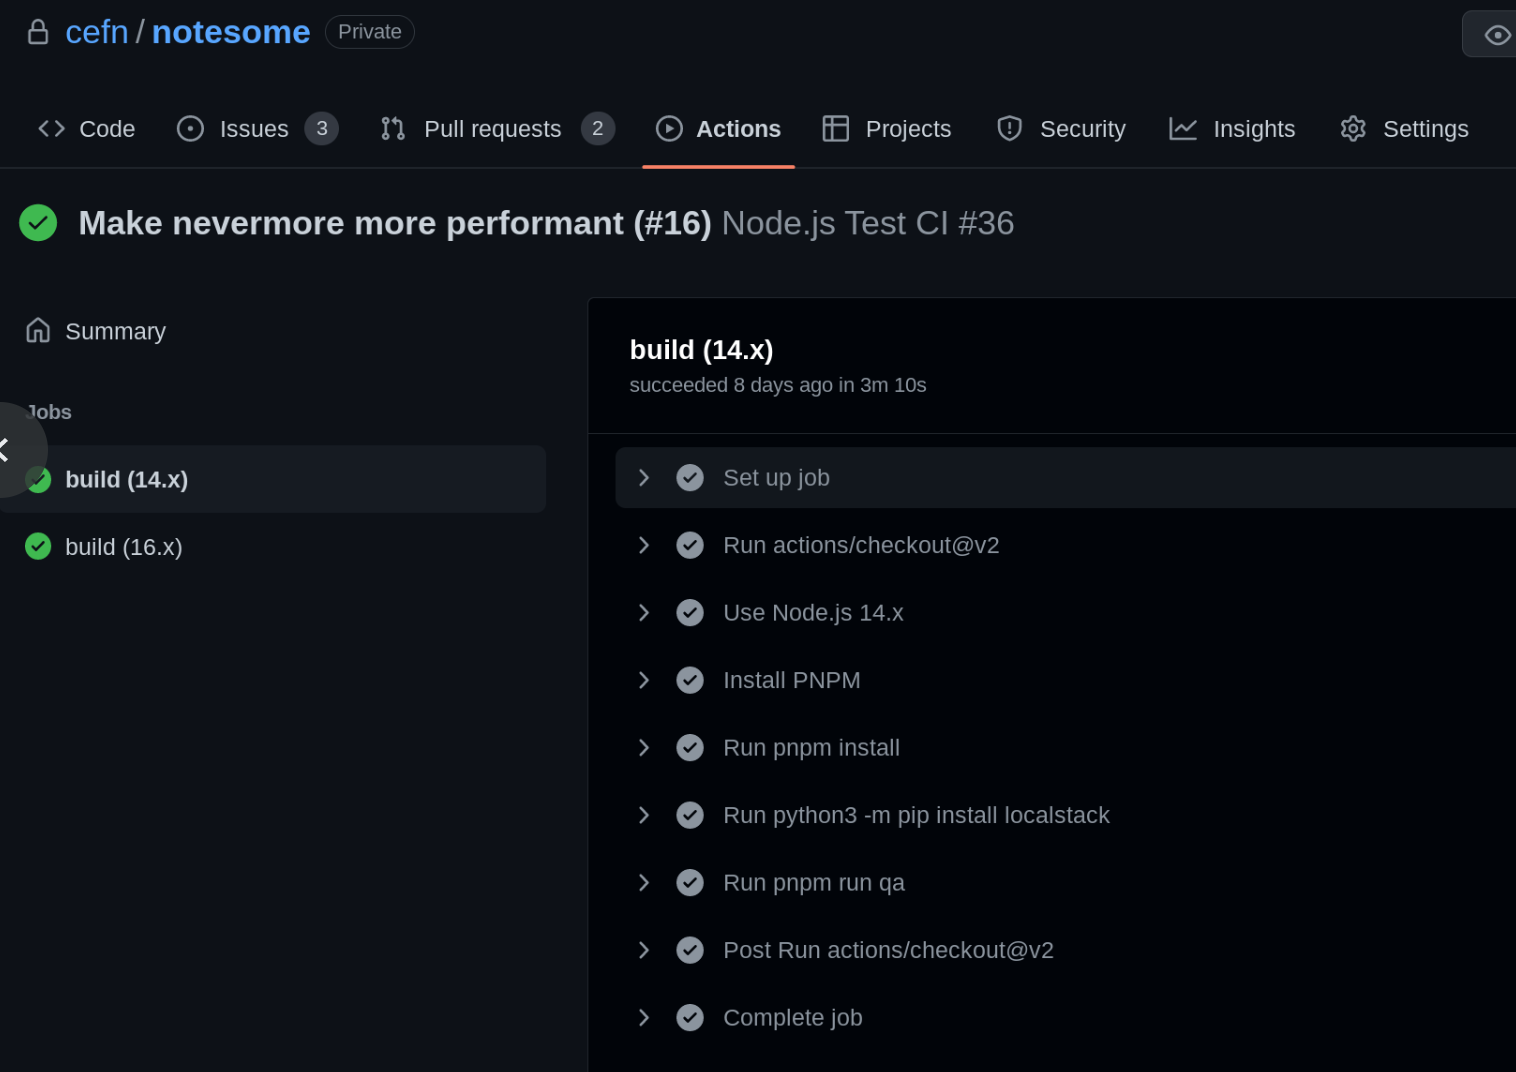The image size is (1516, 1072).
Task: Switch to the Security tab
Action: coord(1061,129)
